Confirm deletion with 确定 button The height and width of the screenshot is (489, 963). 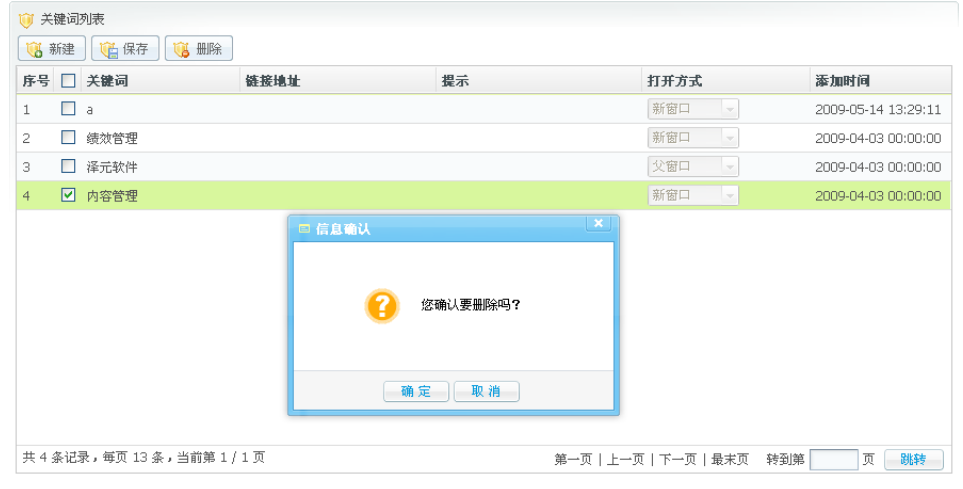pos(416,391)
